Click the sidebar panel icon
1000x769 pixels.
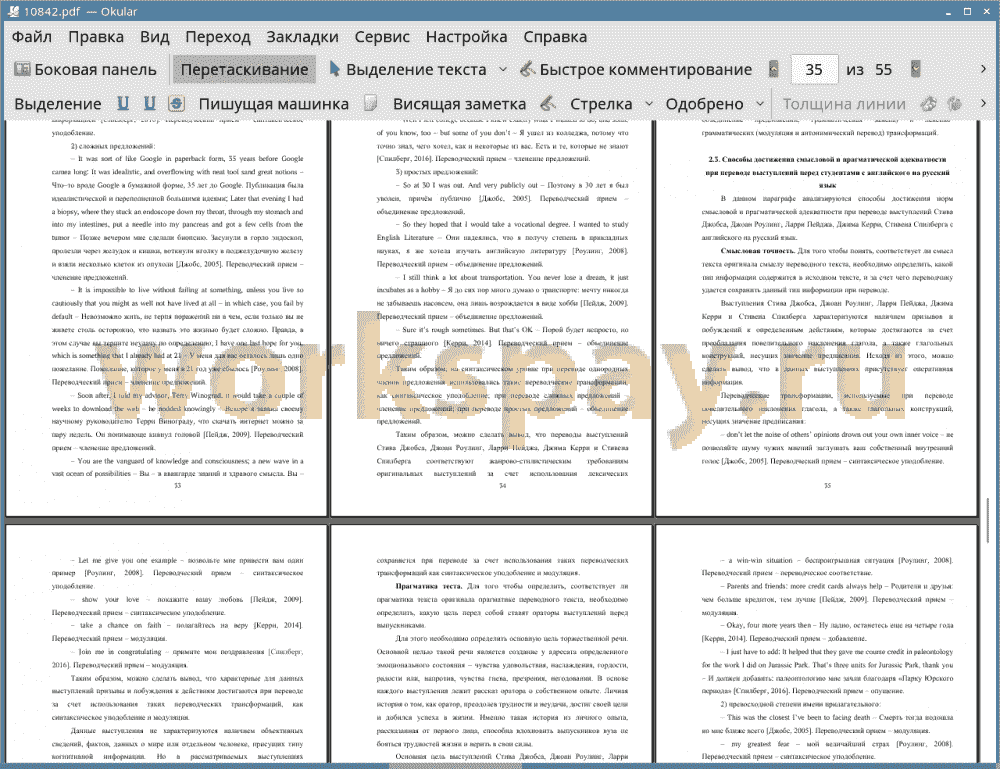point(22,69)
